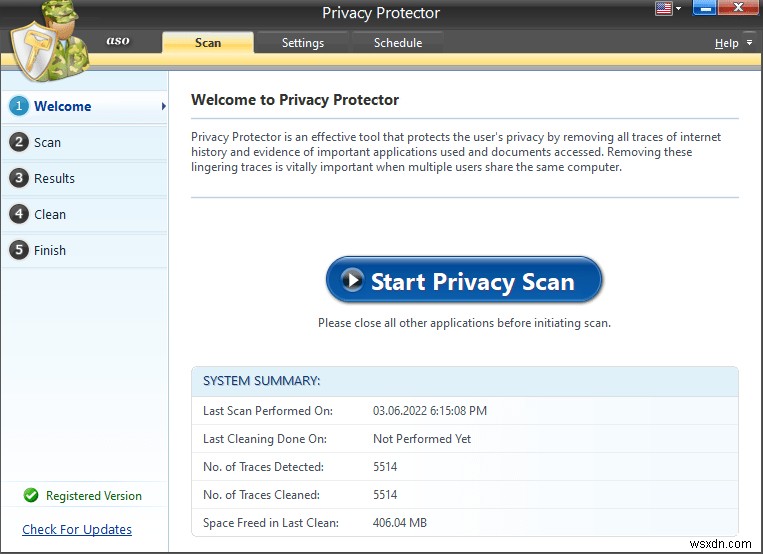Click the green Registered Version checkmark icon
Image resolution: width=763 pixels, height=554 pixels.
coord(31,495)
